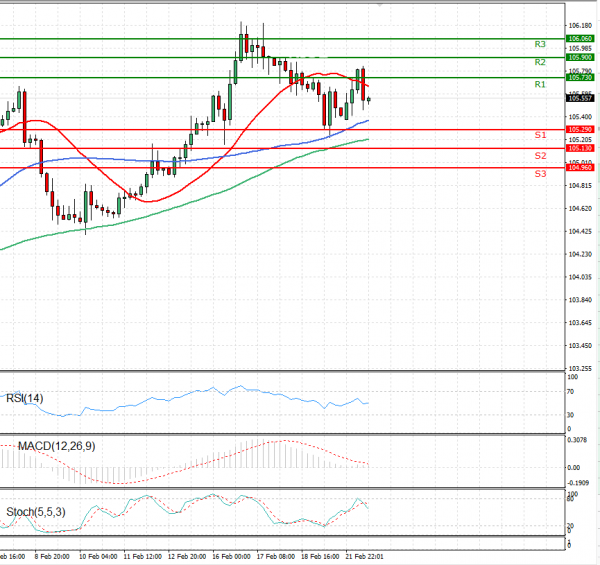Click the RSI 30 level label

570,415
